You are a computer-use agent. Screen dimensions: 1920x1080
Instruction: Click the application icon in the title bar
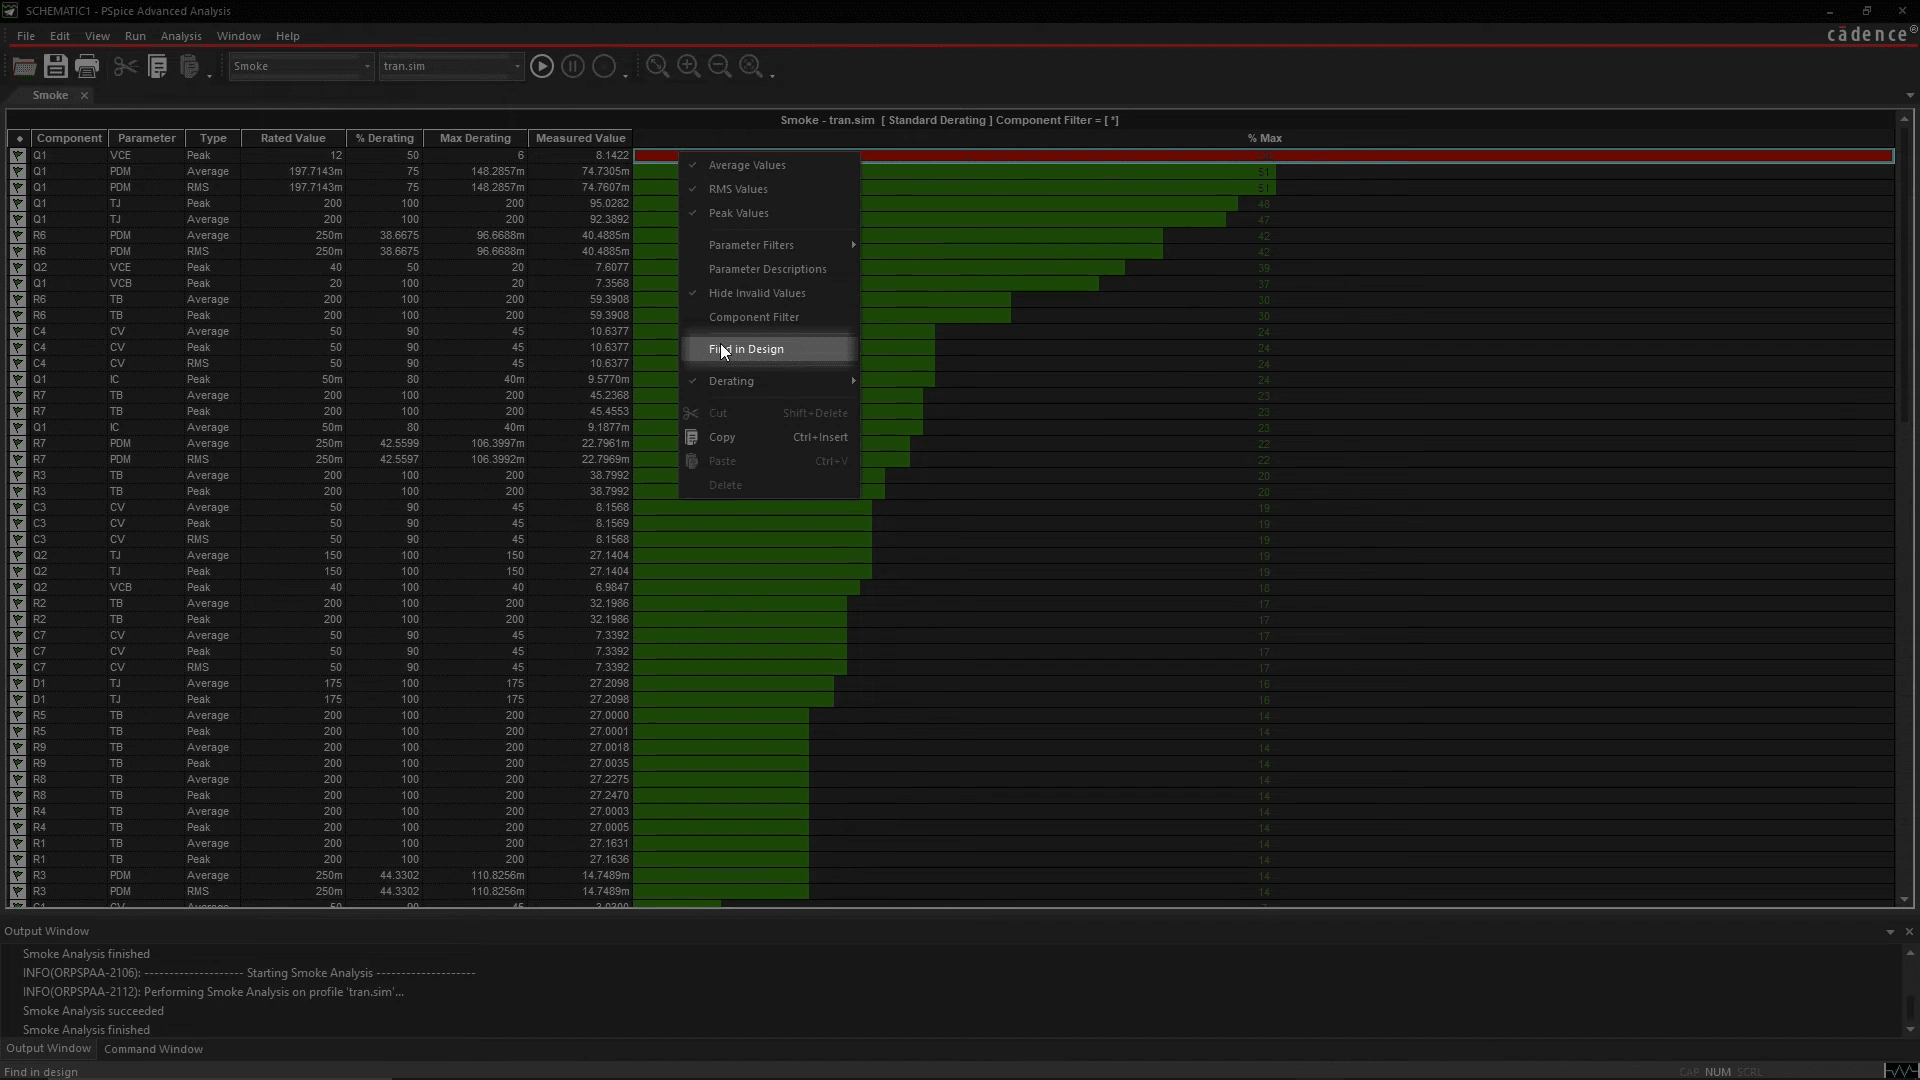[10, 11]
